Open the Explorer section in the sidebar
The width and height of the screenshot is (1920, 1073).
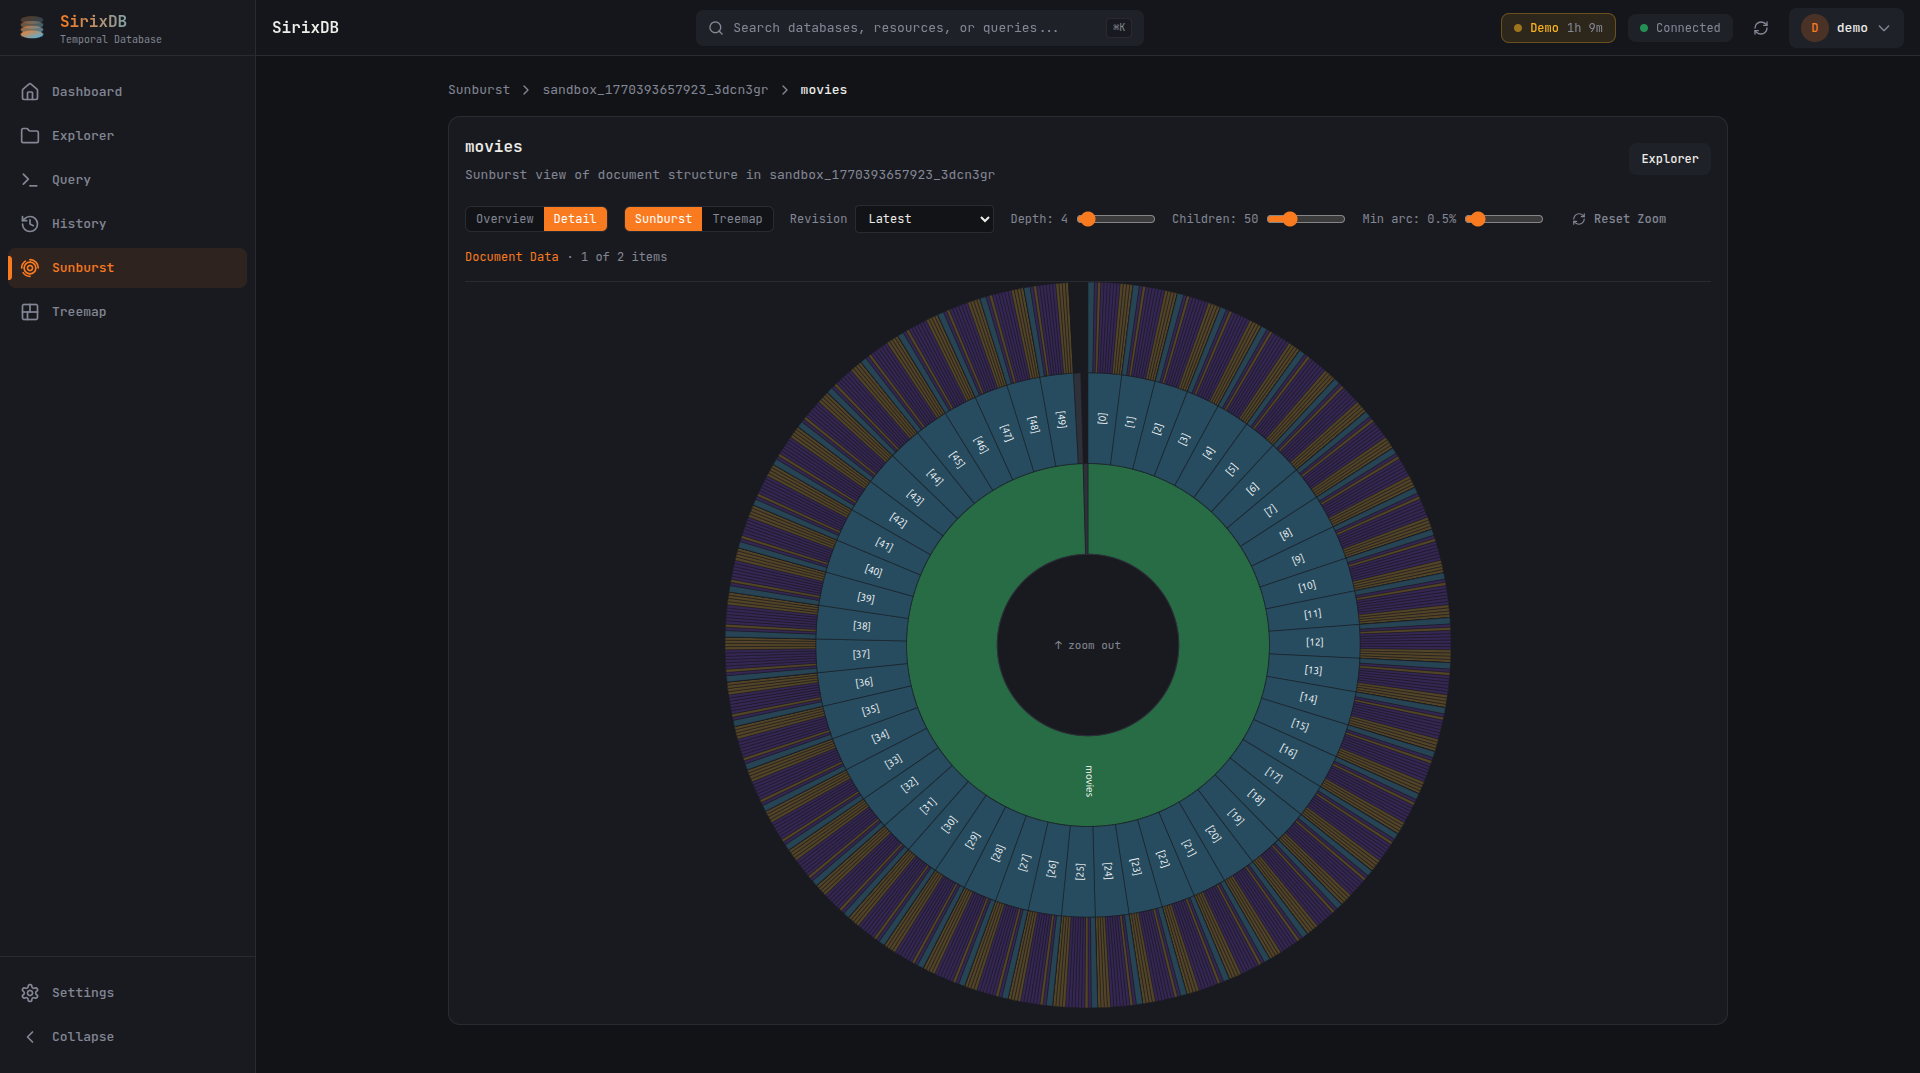point(83,135)
